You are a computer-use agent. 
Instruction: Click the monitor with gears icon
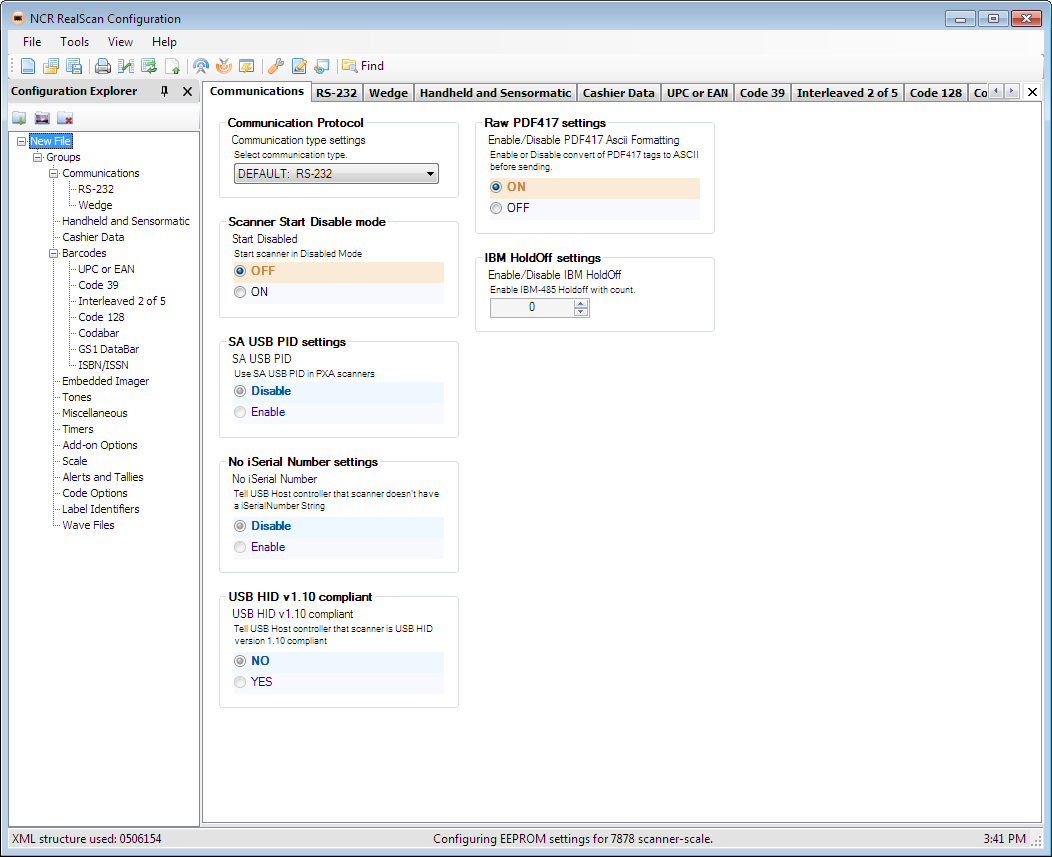click(322, 66)
